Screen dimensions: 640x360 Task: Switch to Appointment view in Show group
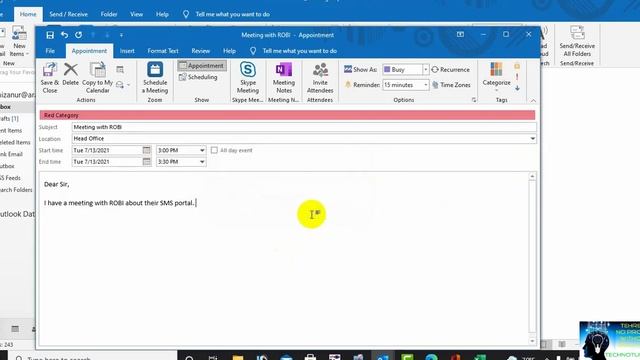click(x=201, y=66)
